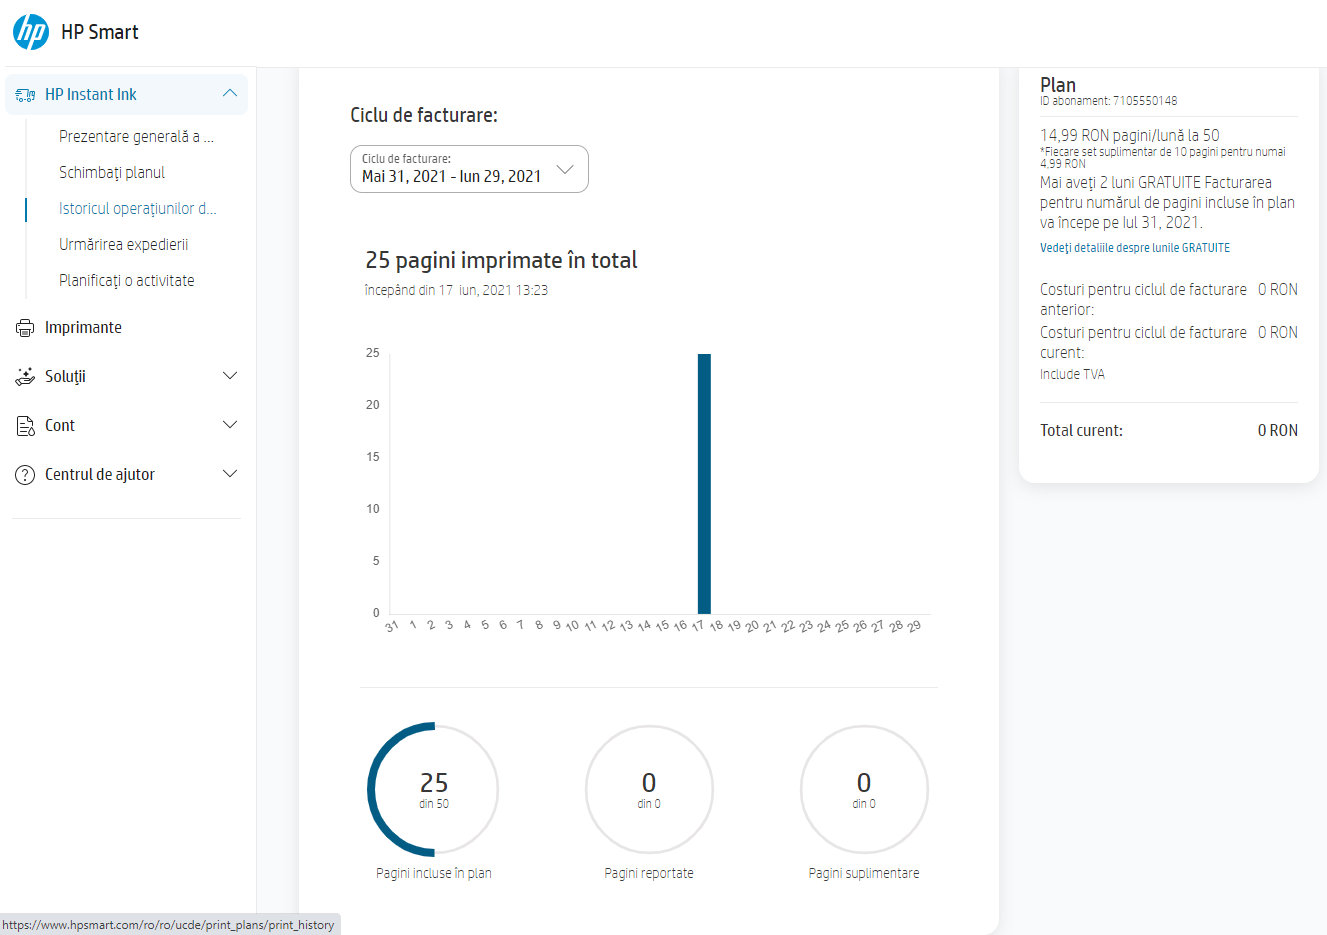Click the Soluții sparkle icon
The image size is (1327, 935).
click(x=25, y=377)
